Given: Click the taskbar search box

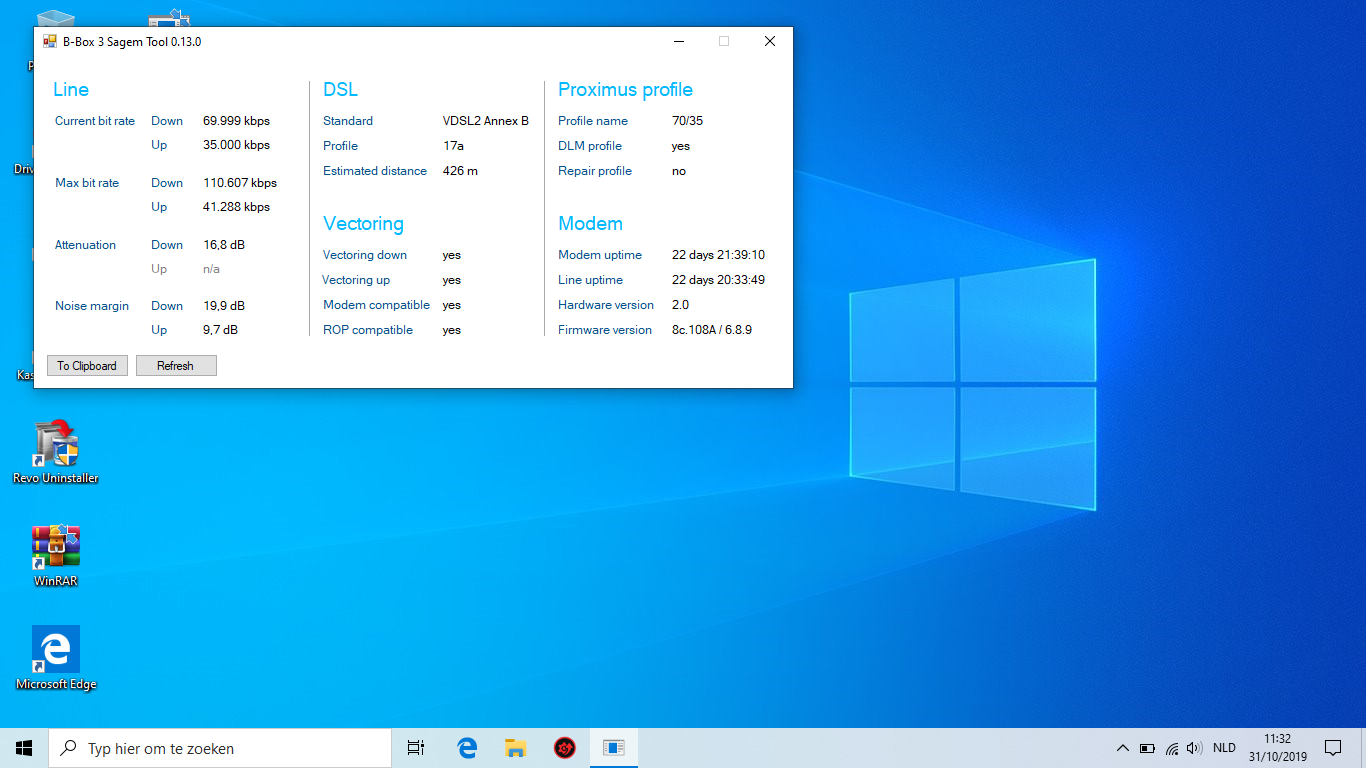Looking at the screenshot, I should coord(220,748).
